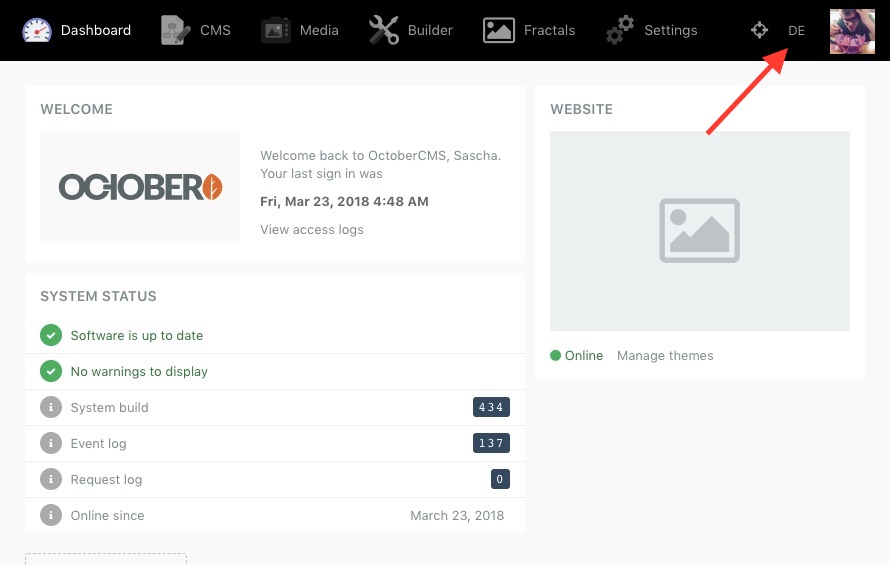Open the user avatar menu

tap(852, 31)
